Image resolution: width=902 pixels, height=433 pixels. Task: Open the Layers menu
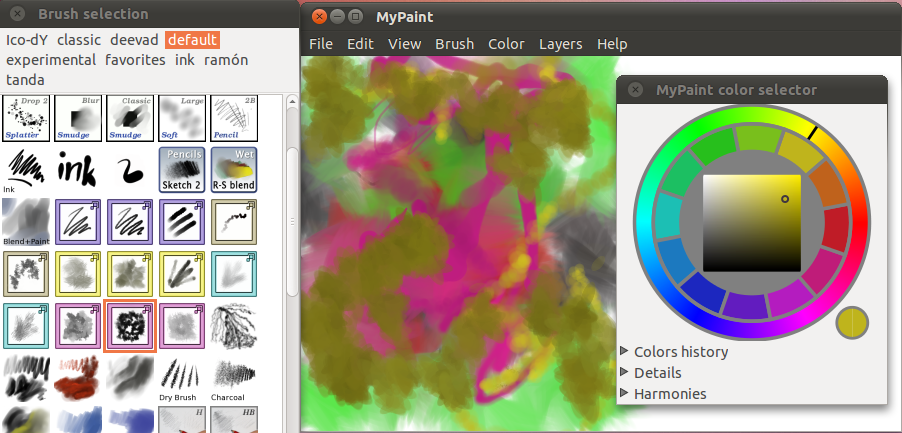pos(560,44)
